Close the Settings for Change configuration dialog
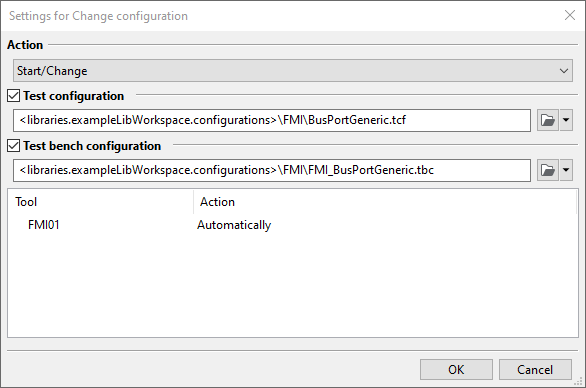This screenshot has width=586, height=388. [570, 15]
